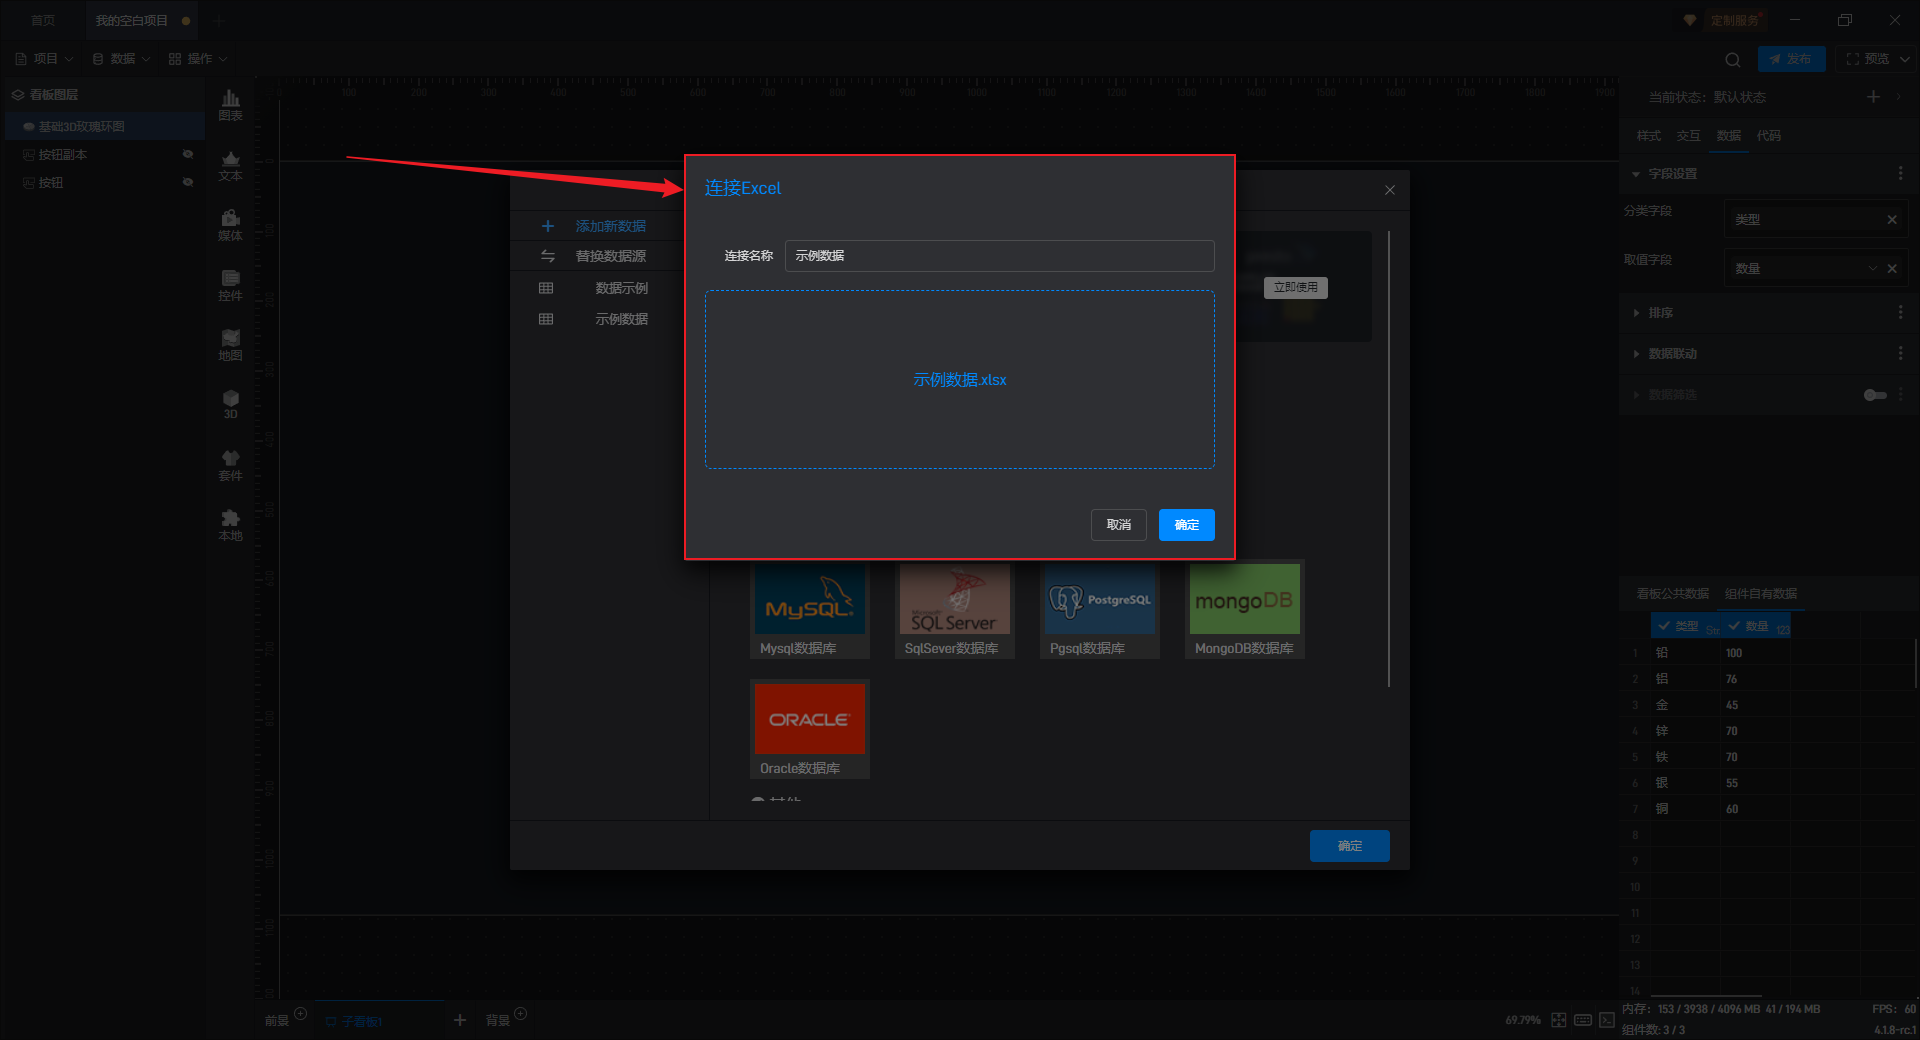Switch to the 看板公共数据 tab
1920x1040 pixels.
[1672, 594]
